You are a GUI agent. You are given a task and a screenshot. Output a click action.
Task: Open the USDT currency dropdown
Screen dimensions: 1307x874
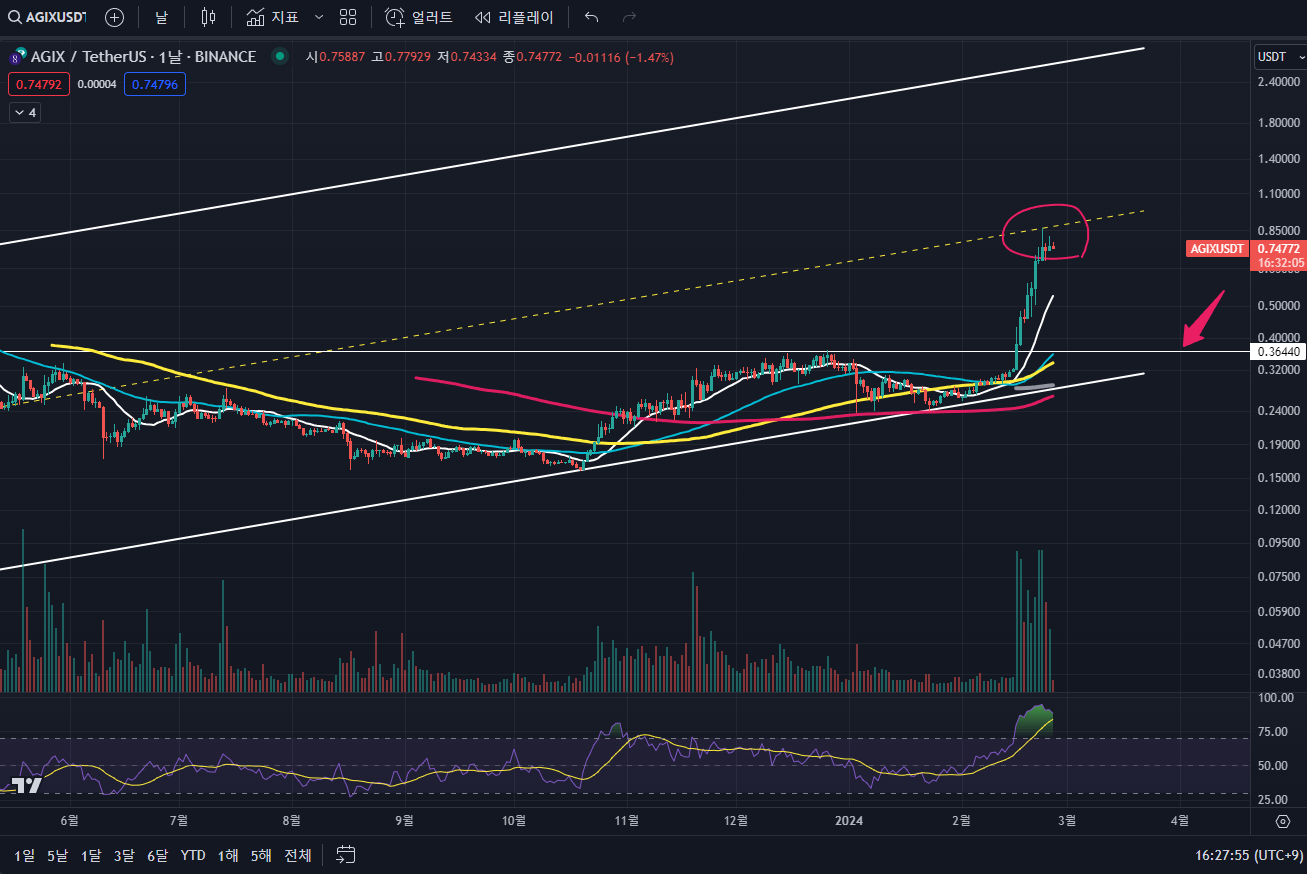(x=1278, y=57)
